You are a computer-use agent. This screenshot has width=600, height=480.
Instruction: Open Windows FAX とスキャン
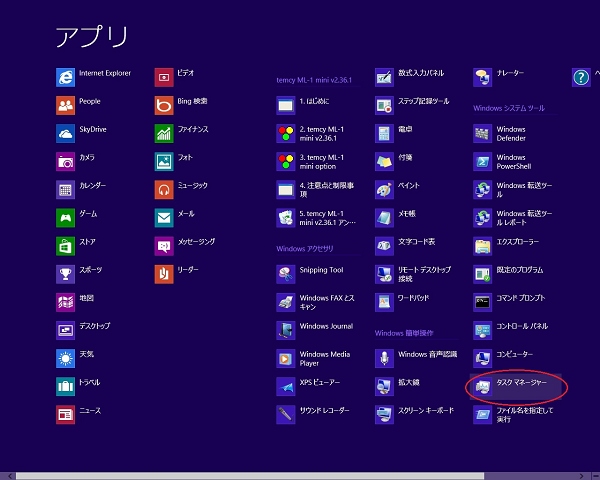285,302
